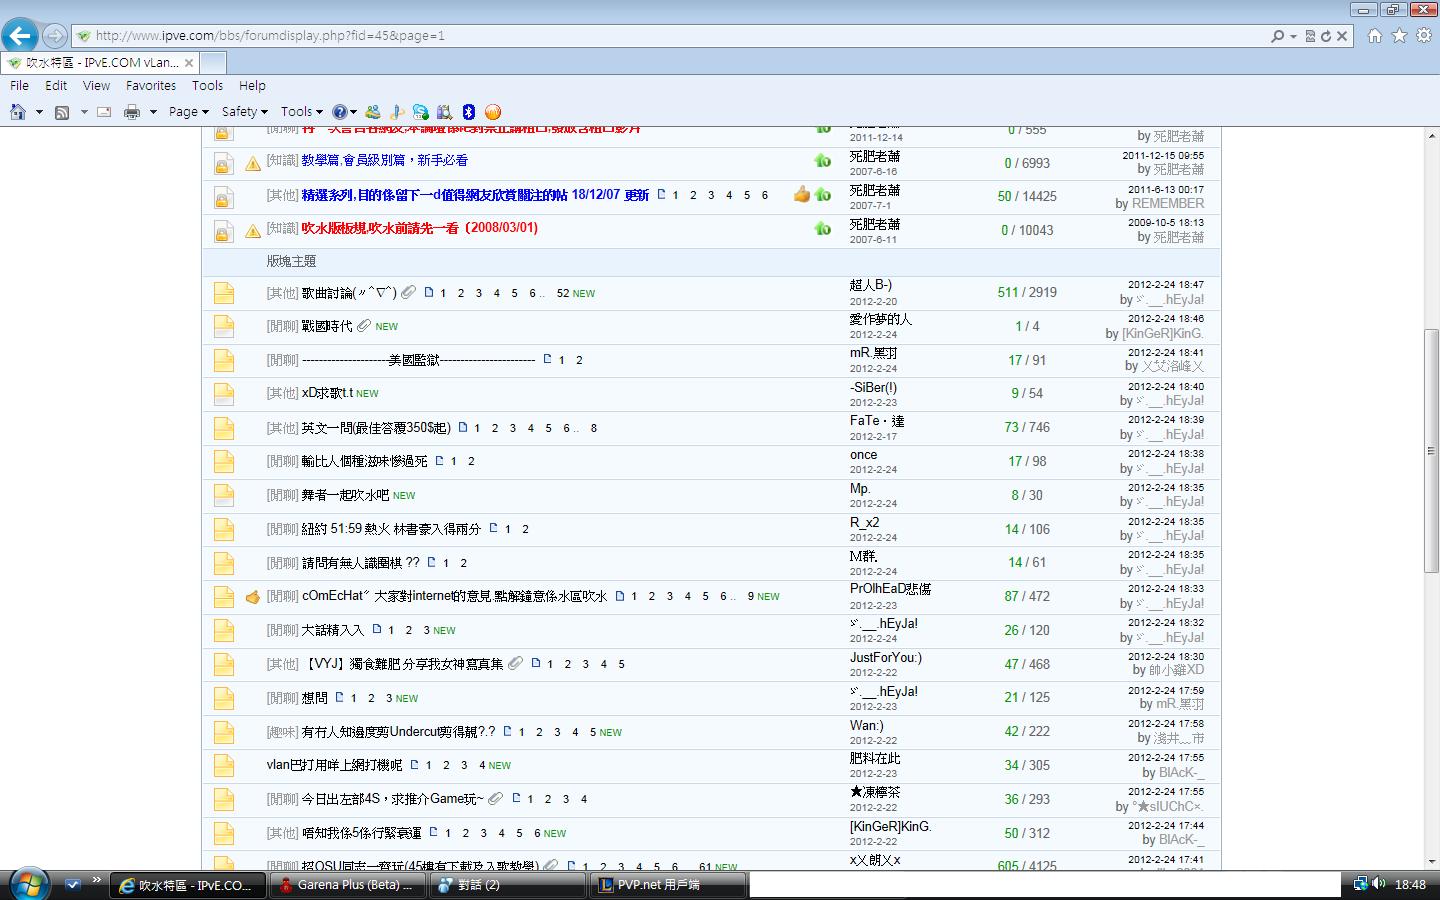Open the search dropdown arrow in address bar
The height and width of the screenshot is (900, 1440).
click(1293, 36)
